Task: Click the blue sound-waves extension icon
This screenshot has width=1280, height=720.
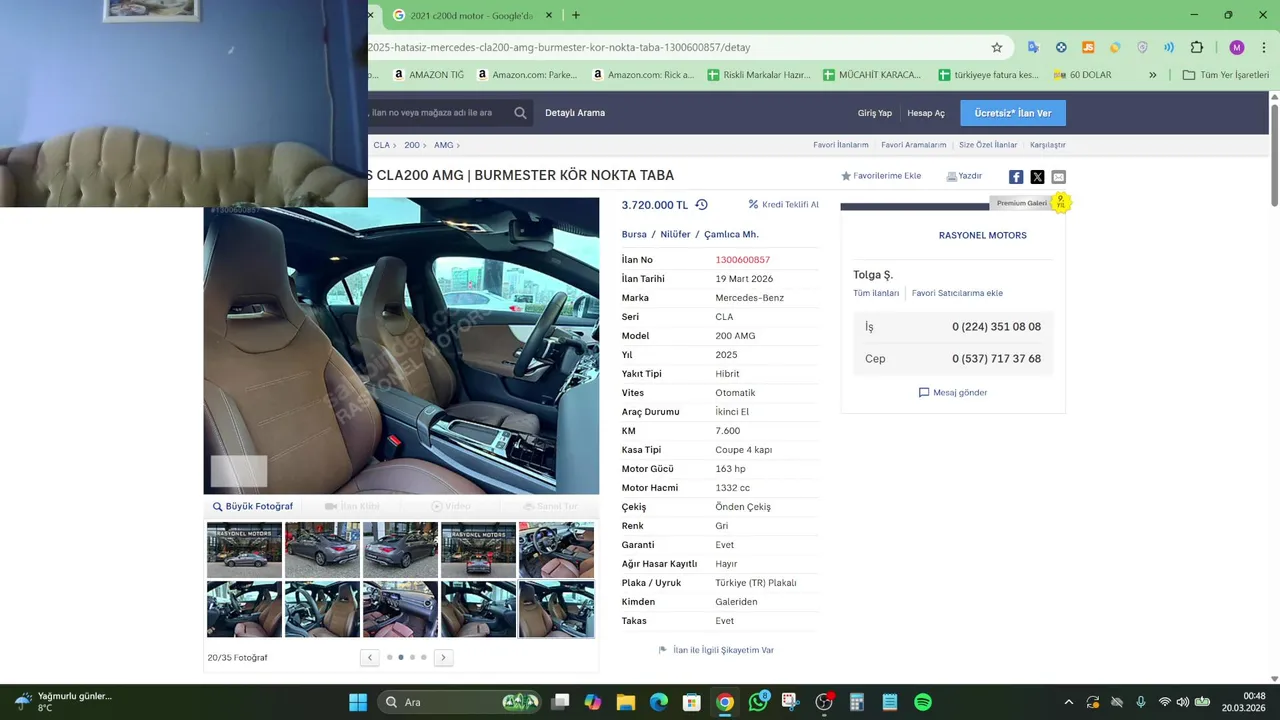Action: (x=1169, y=47)
